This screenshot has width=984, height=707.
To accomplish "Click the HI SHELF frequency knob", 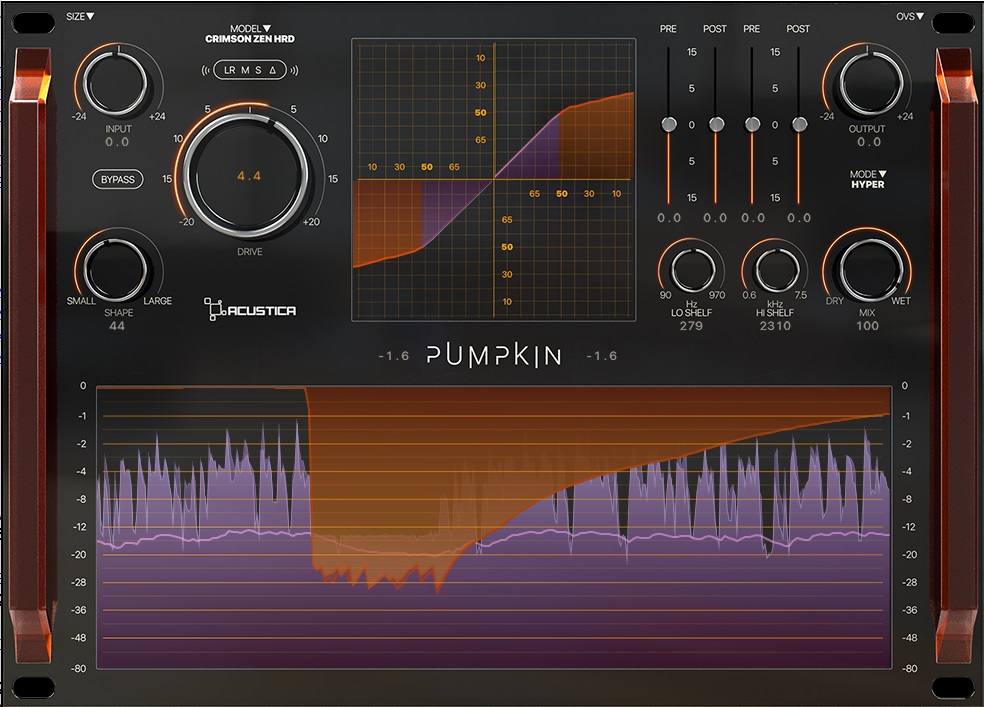I will click(778, 270).
